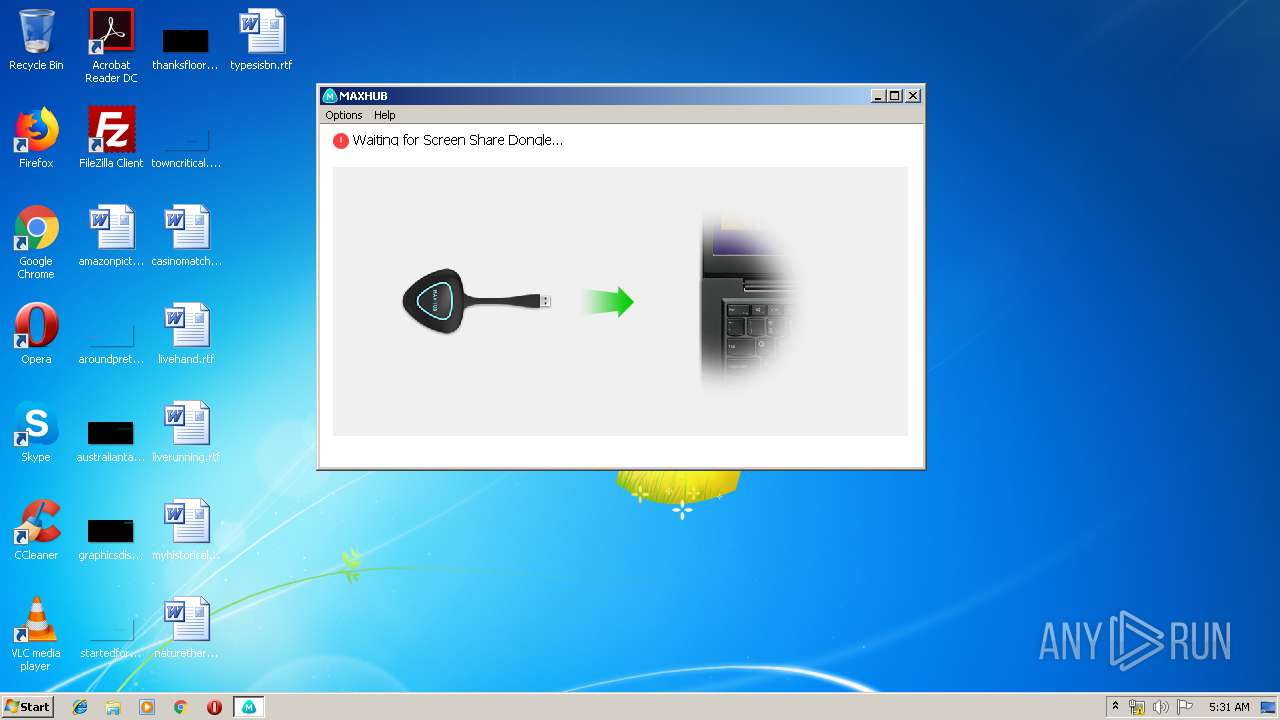Click the MAXHUB logo icon in title bar

(x=330, y=96)
